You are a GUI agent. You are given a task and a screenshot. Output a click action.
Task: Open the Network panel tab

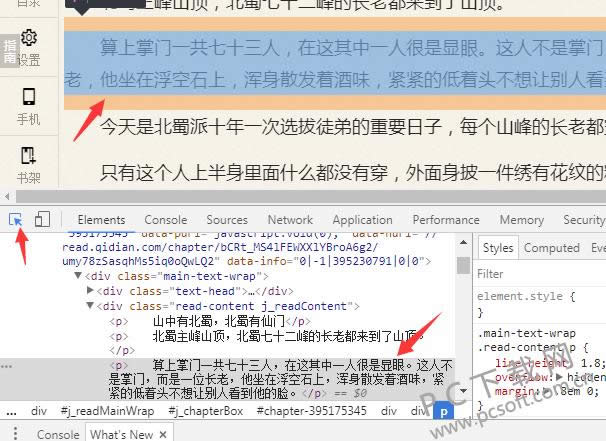[x=290, y=220]
